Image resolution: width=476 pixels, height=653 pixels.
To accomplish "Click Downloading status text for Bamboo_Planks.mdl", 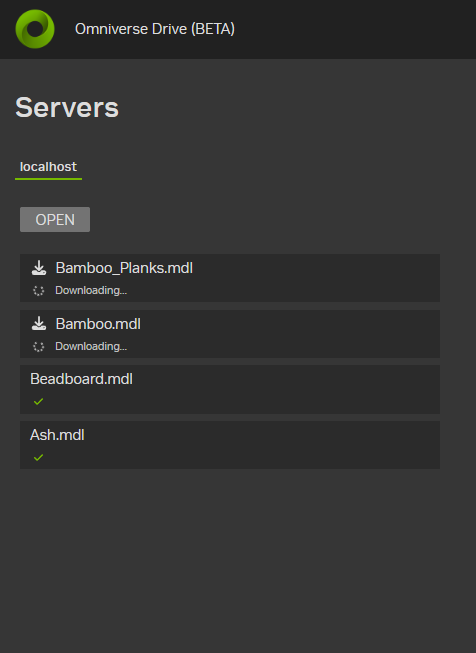I will (91, 290).
